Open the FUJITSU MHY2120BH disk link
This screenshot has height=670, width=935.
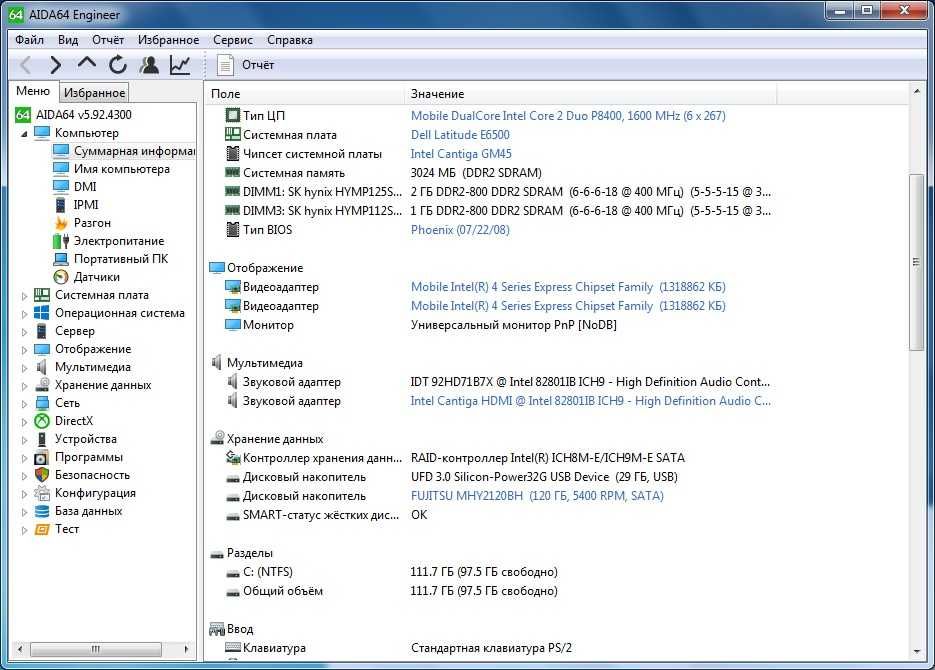tap(537, 495)
